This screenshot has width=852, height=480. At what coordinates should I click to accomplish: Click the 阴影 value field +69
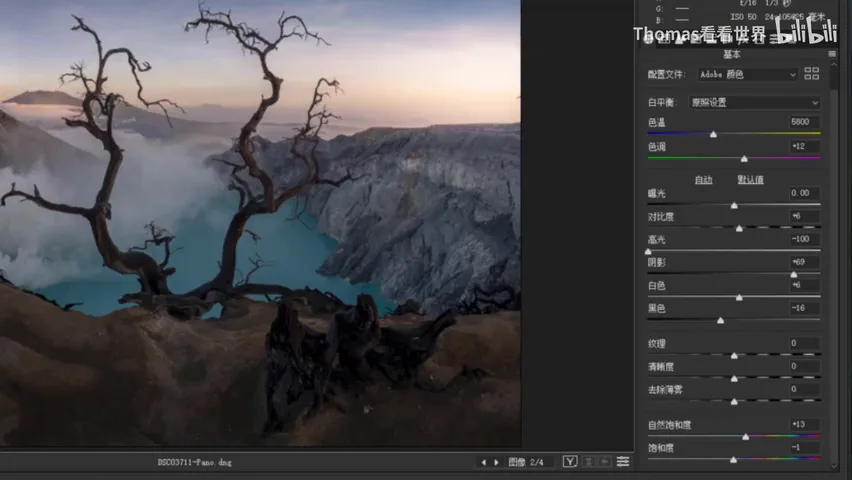(x=804, y=261)
